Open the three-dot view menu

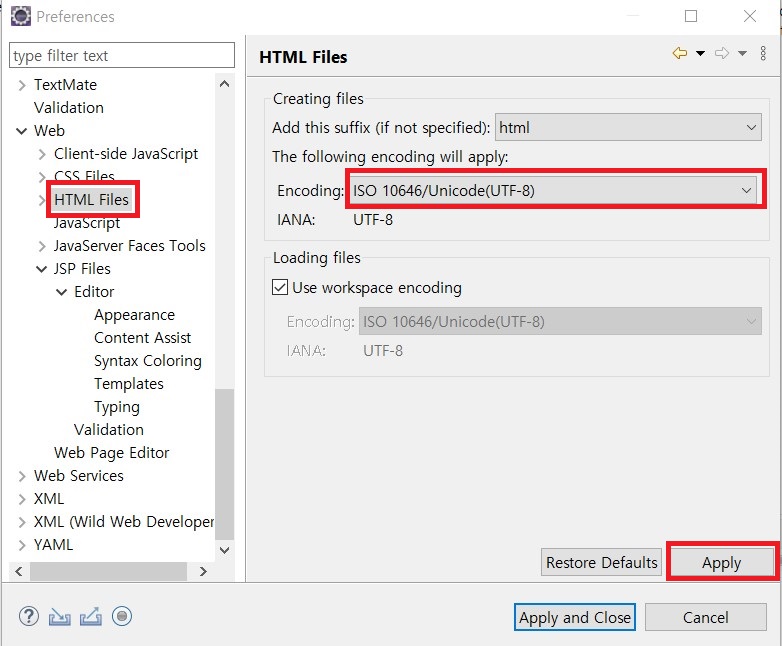[763, 53]
